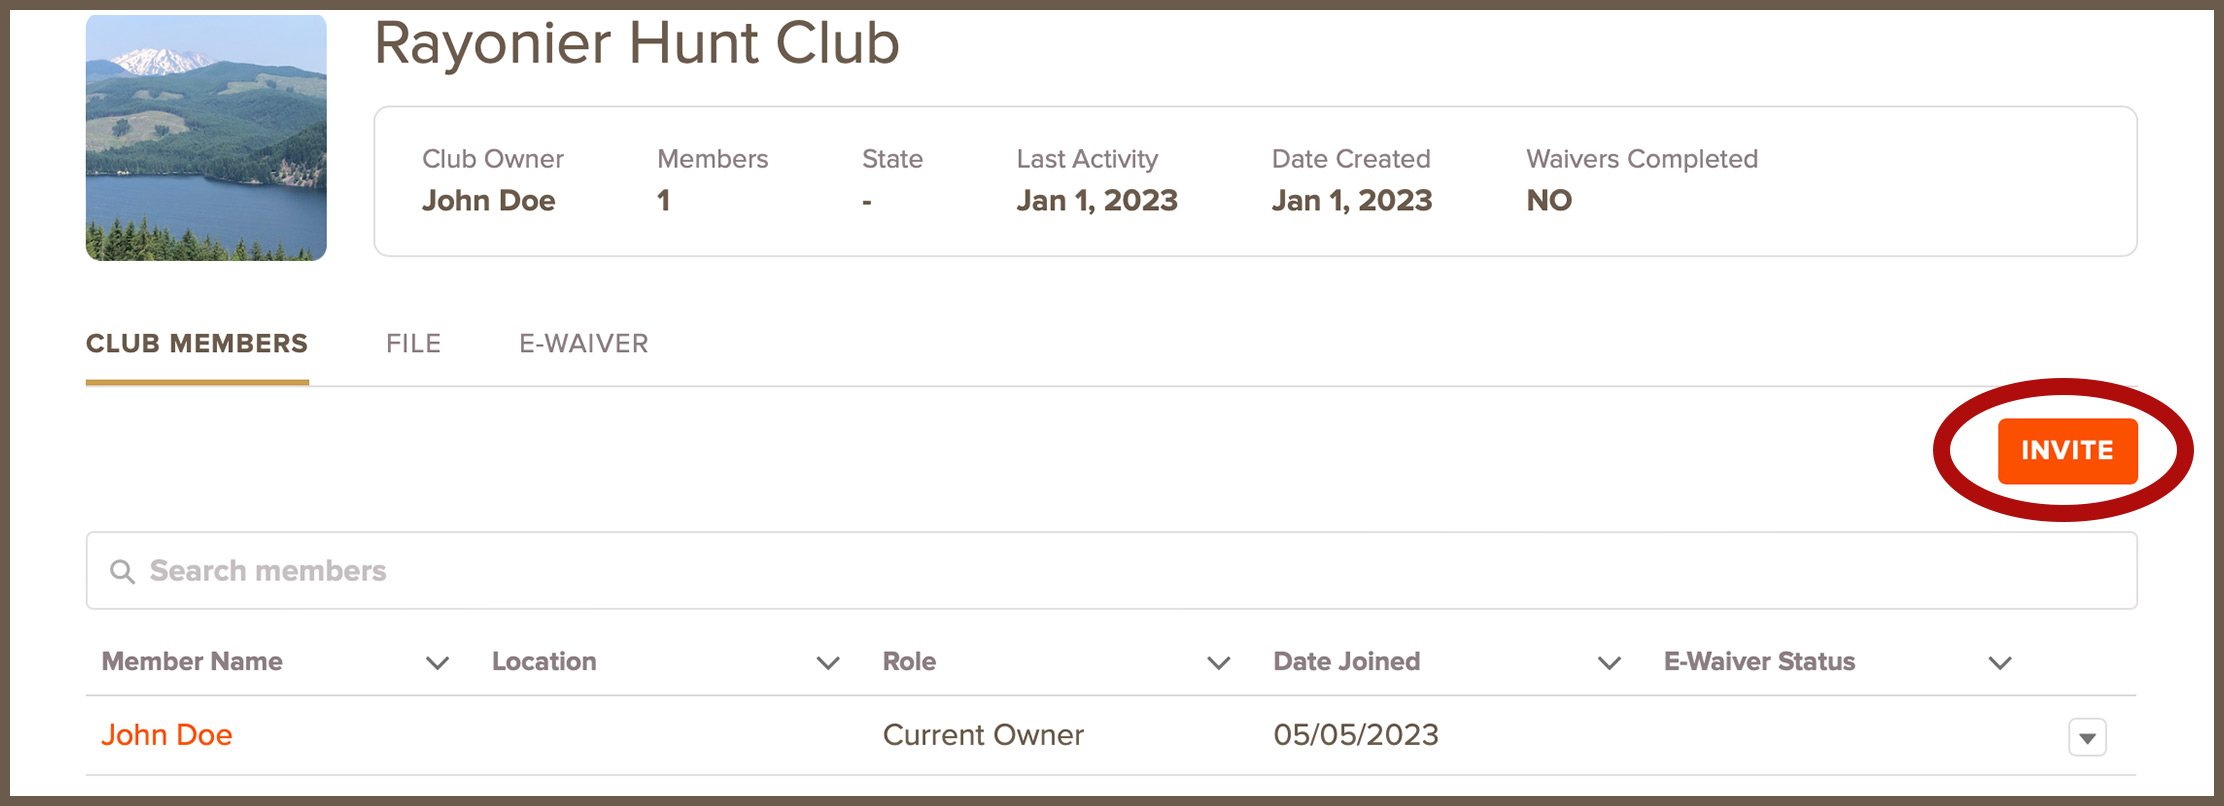
Task: Click the club owner name John Doe
Action: (x=489, y=200)
